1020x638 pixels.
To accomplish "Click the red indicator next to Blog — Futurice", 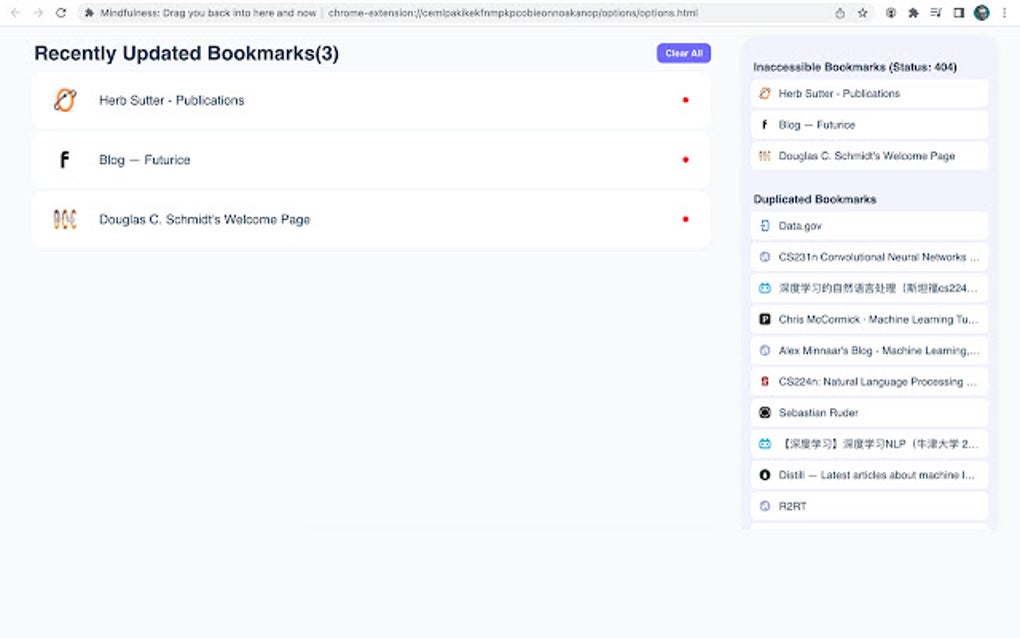I will click(685, 159).
